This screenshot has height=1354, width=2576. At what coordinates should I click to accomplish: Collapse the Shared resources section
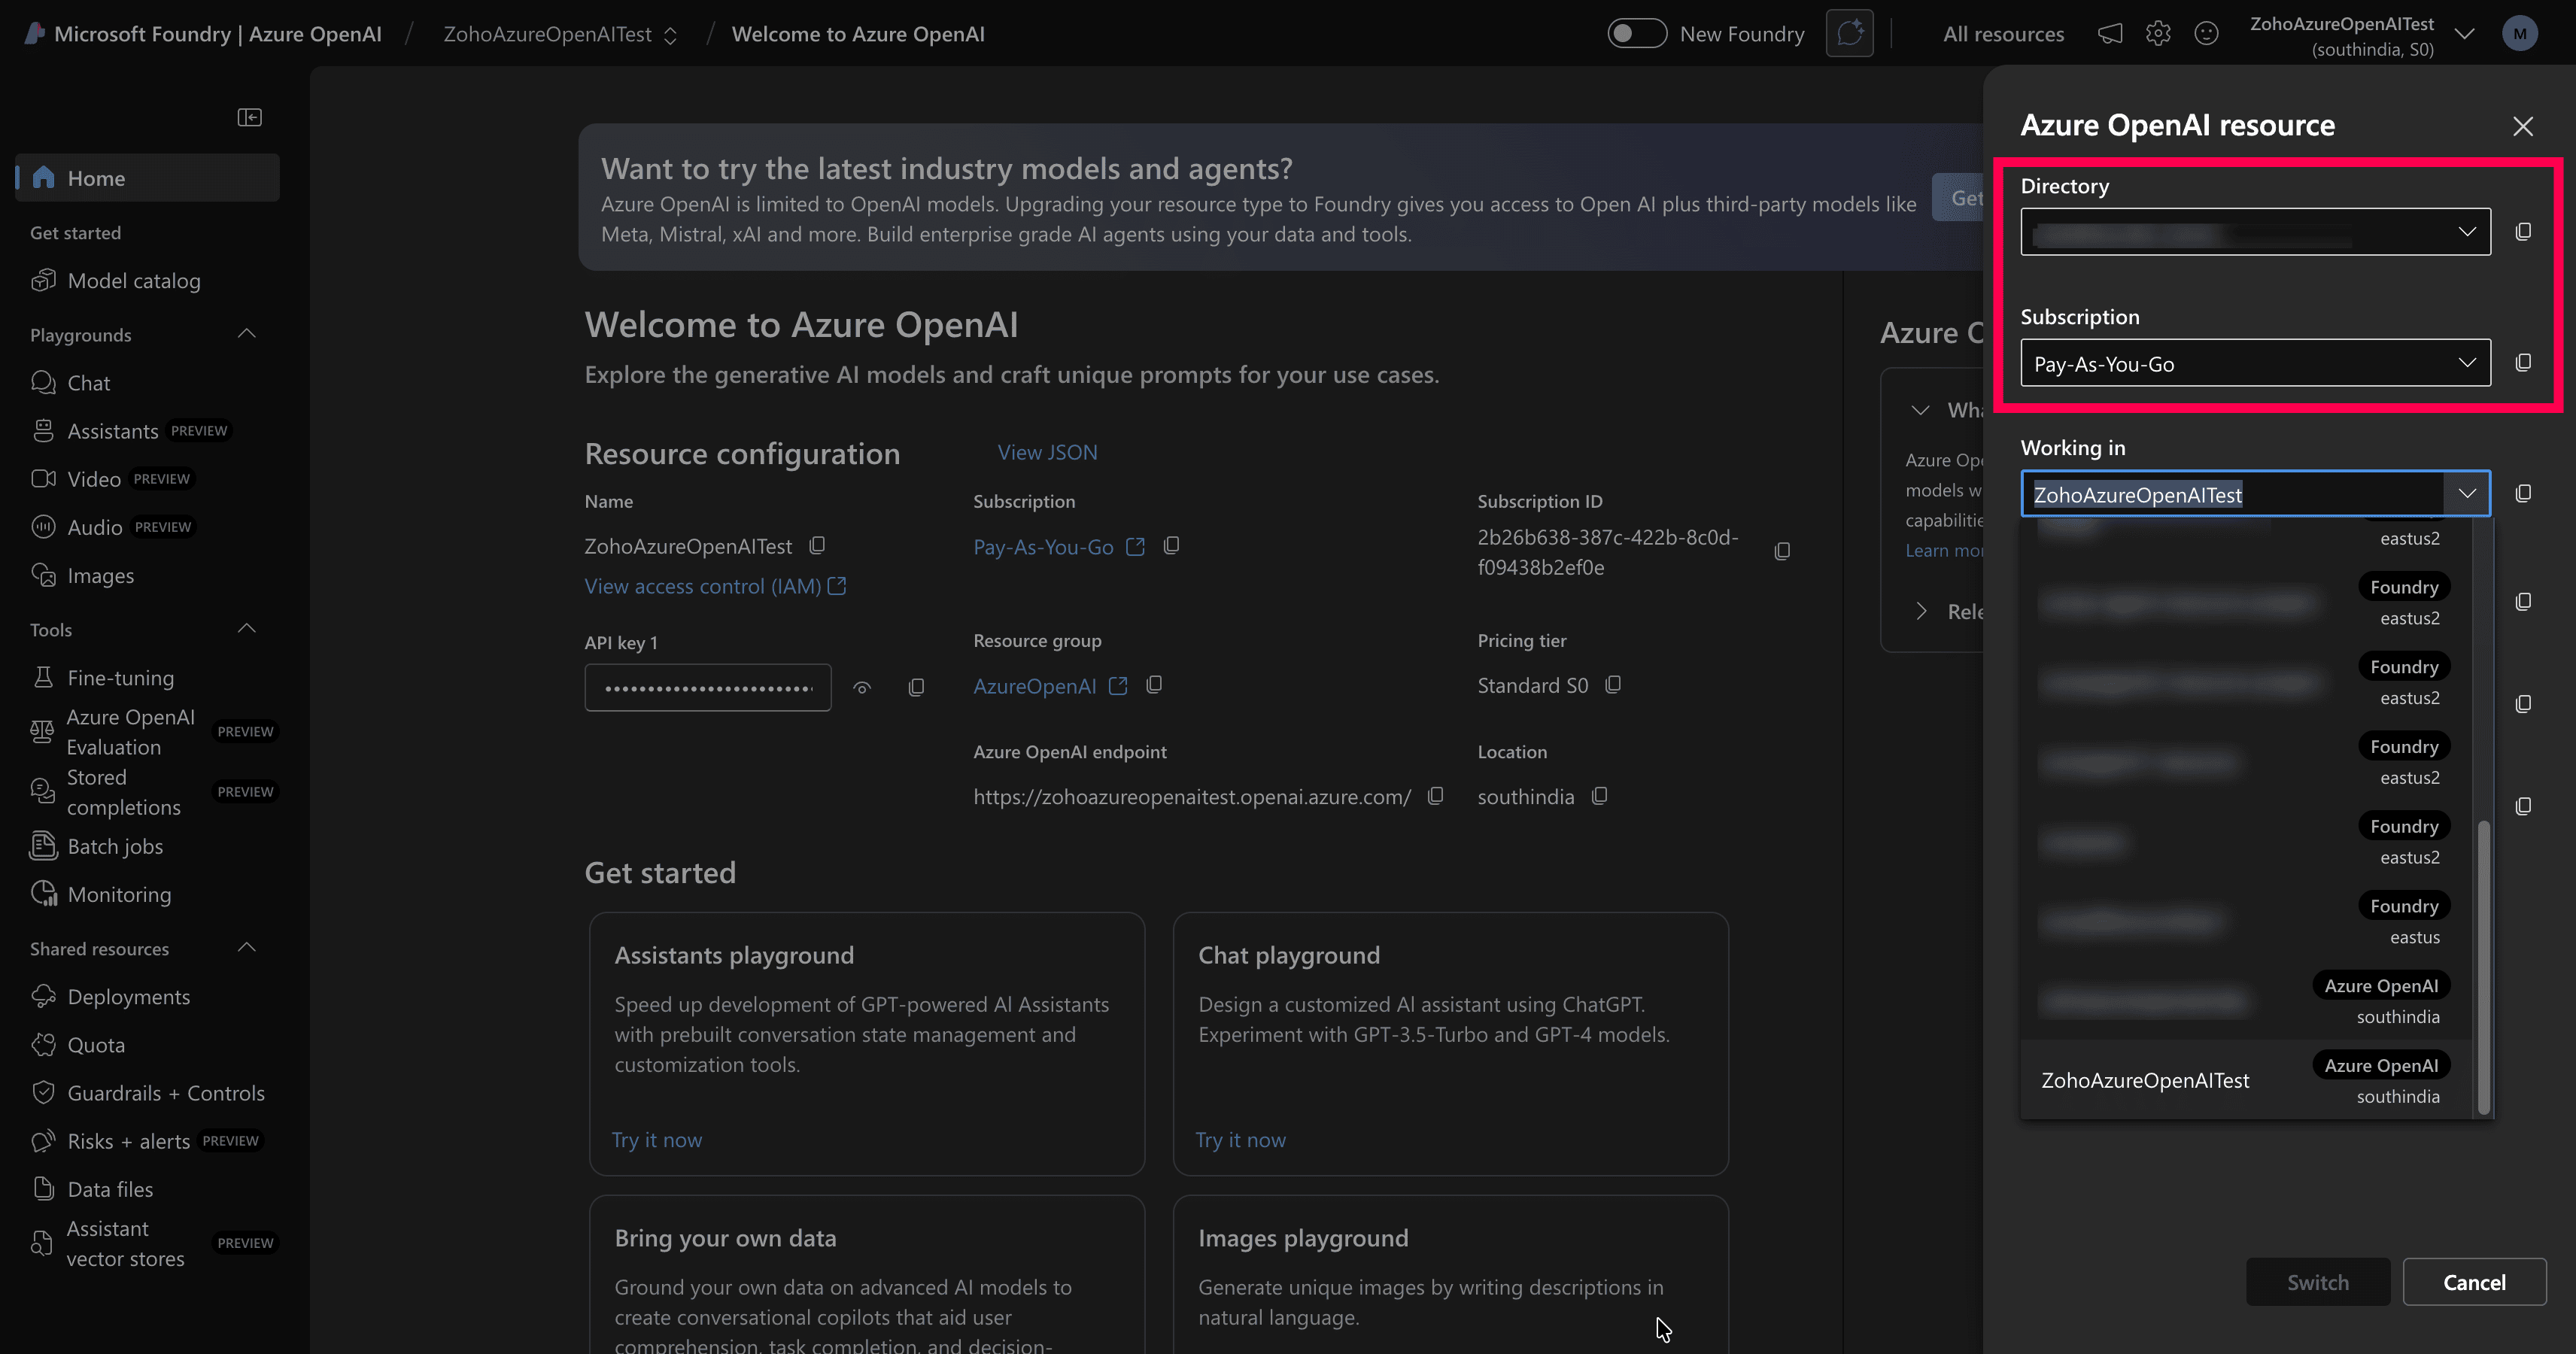point(247,948)
